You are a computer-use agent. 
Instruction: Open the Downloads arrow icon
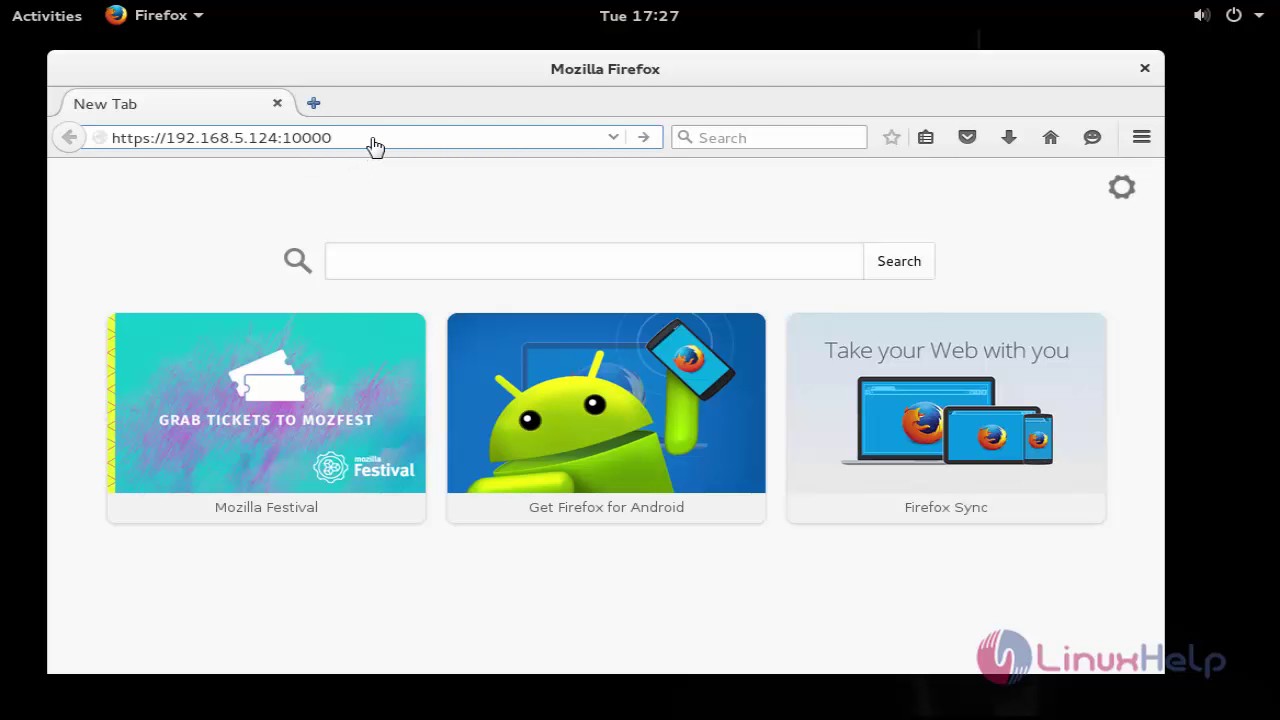pyautogui.click(x=1008, y=137)
